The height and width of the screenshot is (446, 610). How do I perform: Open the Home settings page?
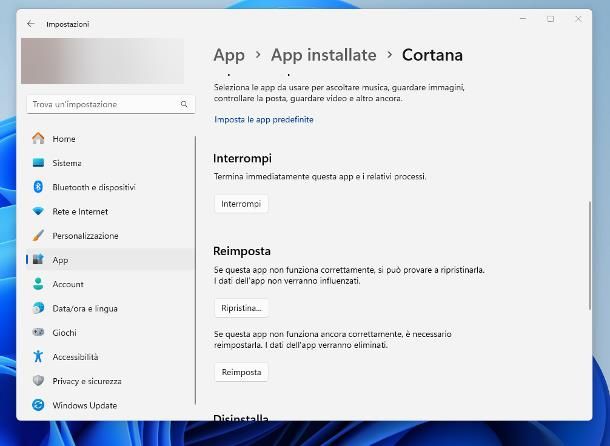coord(110,139)
